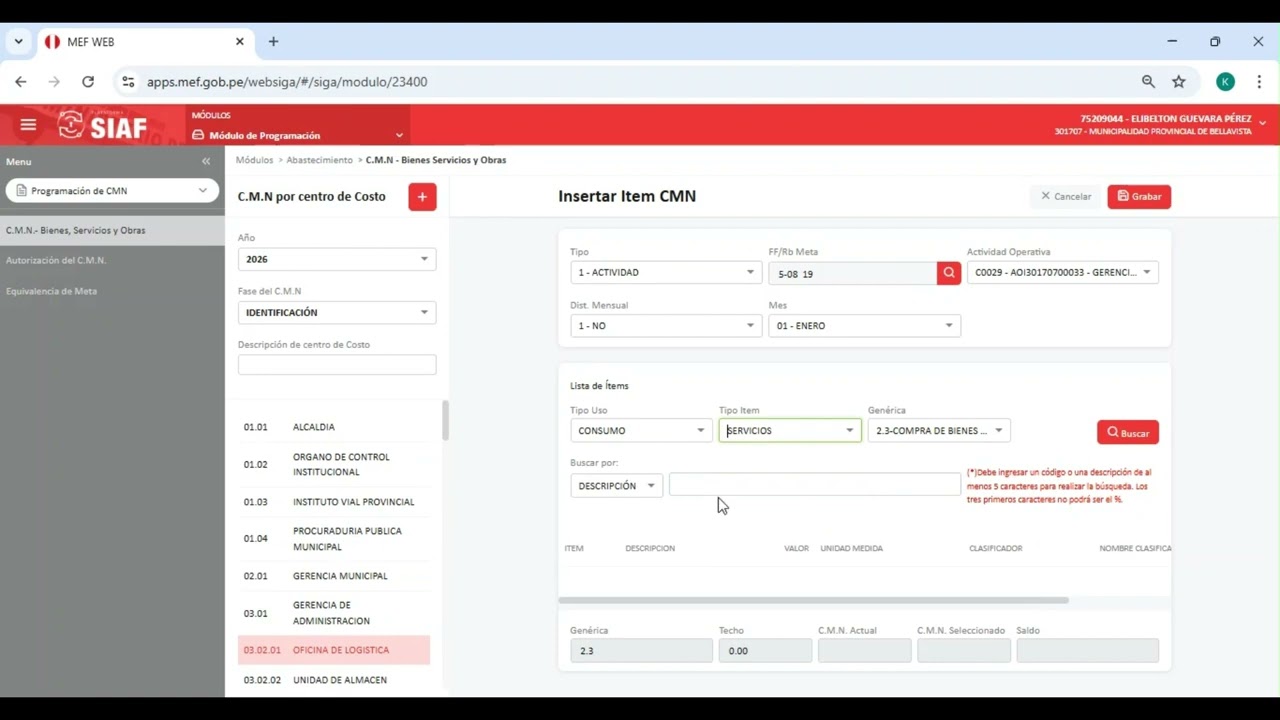The image size is (1280, 720).
Task: Click Abastecimiento breadcrumb
Action: click(320, 160)
